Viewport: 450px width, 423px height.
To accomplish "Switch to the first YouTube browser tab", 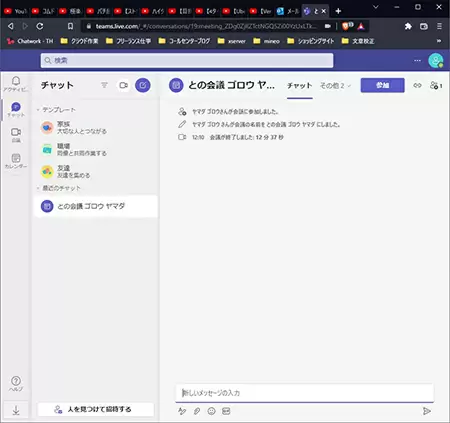I will [x=15, y=11].
